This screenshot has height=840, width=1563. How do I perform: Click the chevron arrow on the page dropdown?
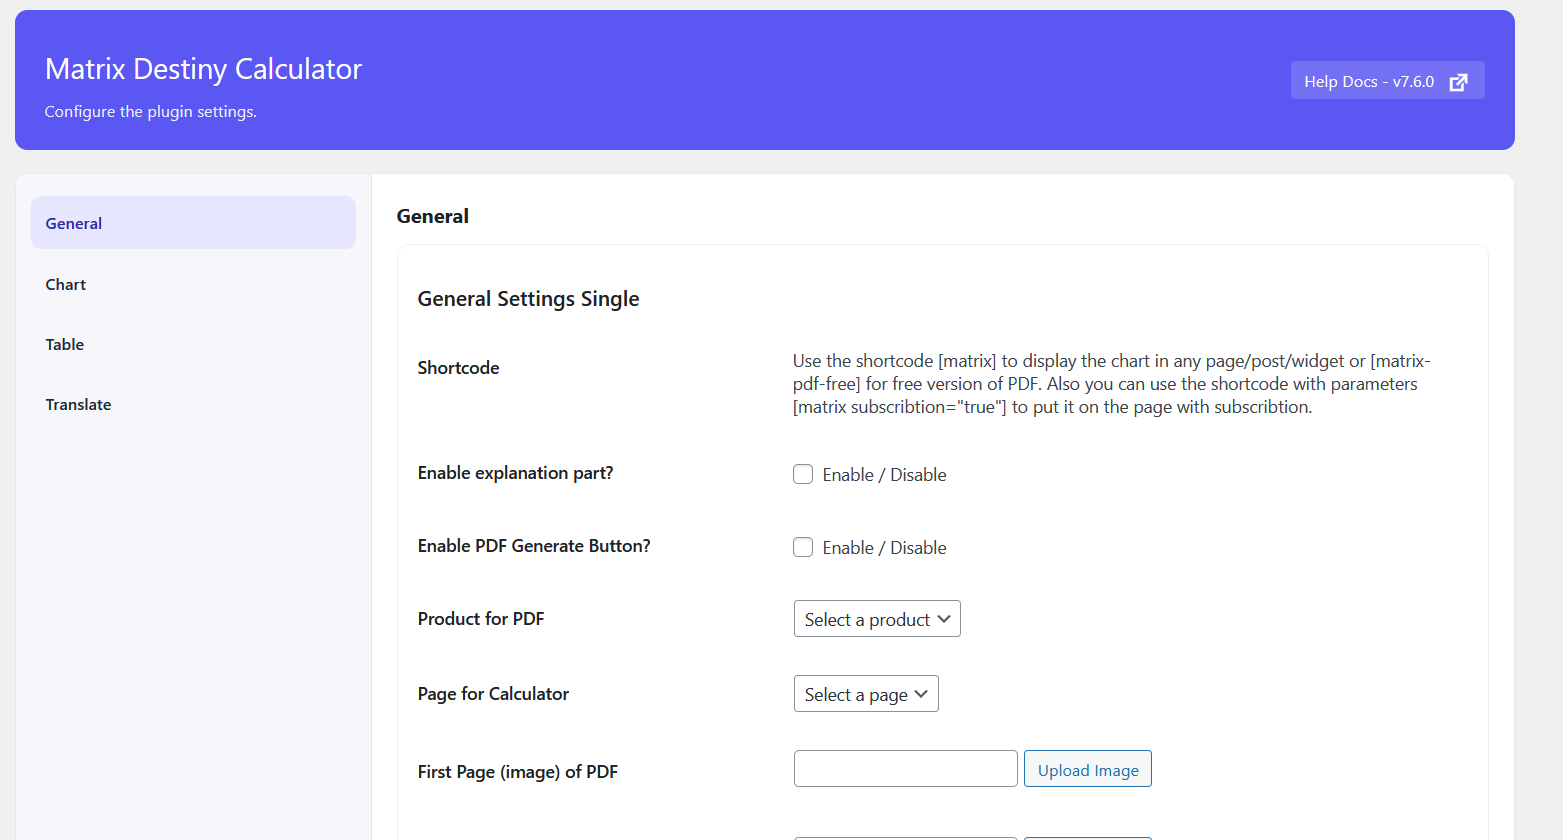(921, 694)
